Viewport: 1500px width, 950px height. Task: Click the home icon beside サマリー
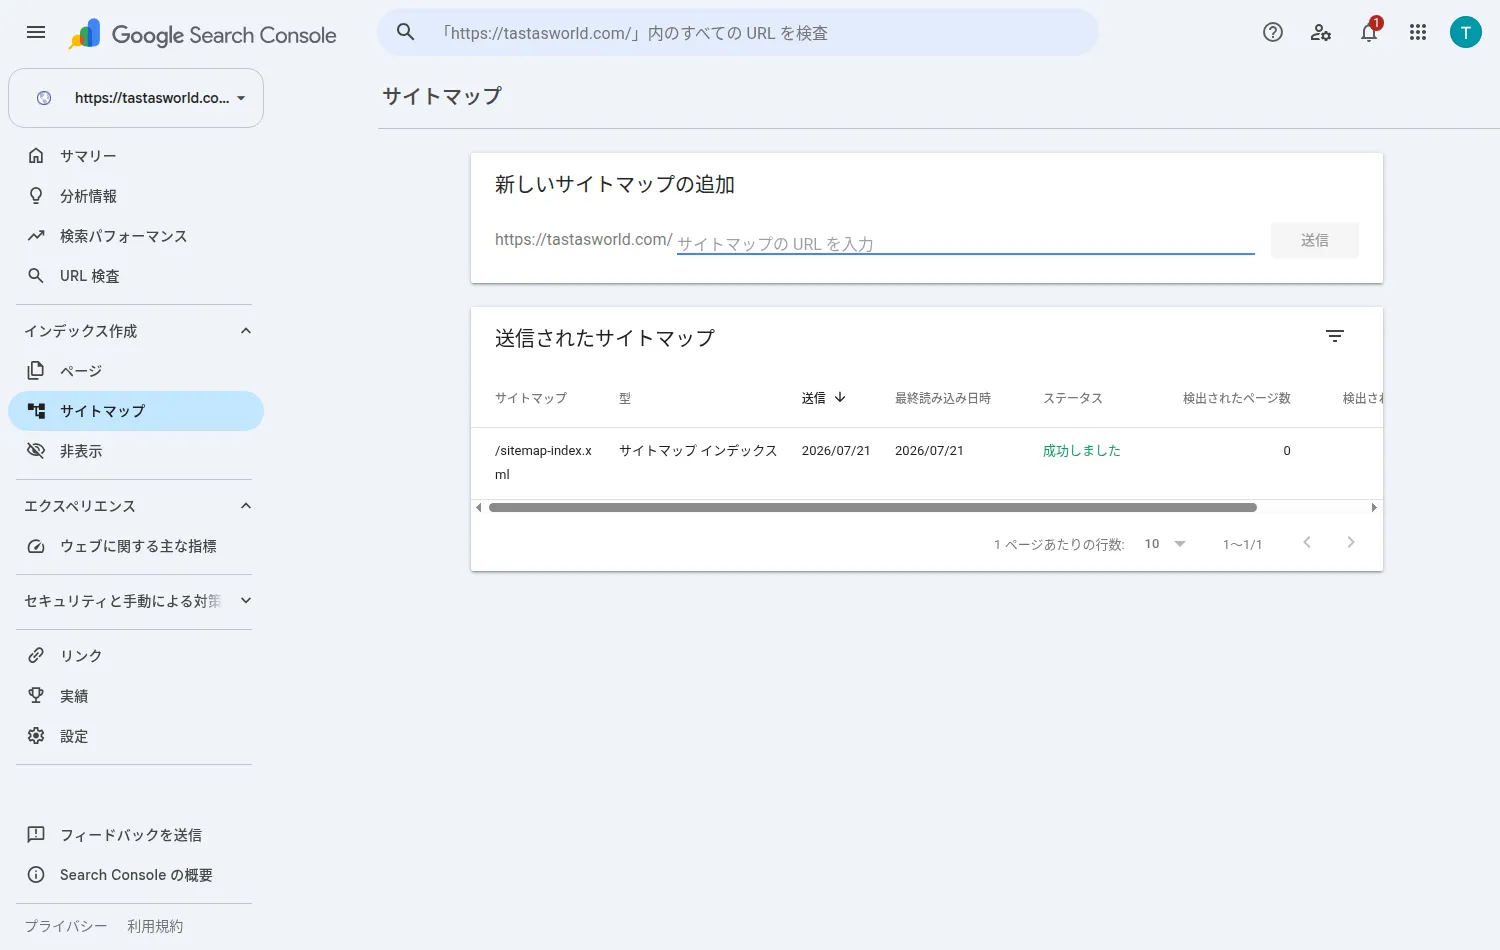click(36, 156)
